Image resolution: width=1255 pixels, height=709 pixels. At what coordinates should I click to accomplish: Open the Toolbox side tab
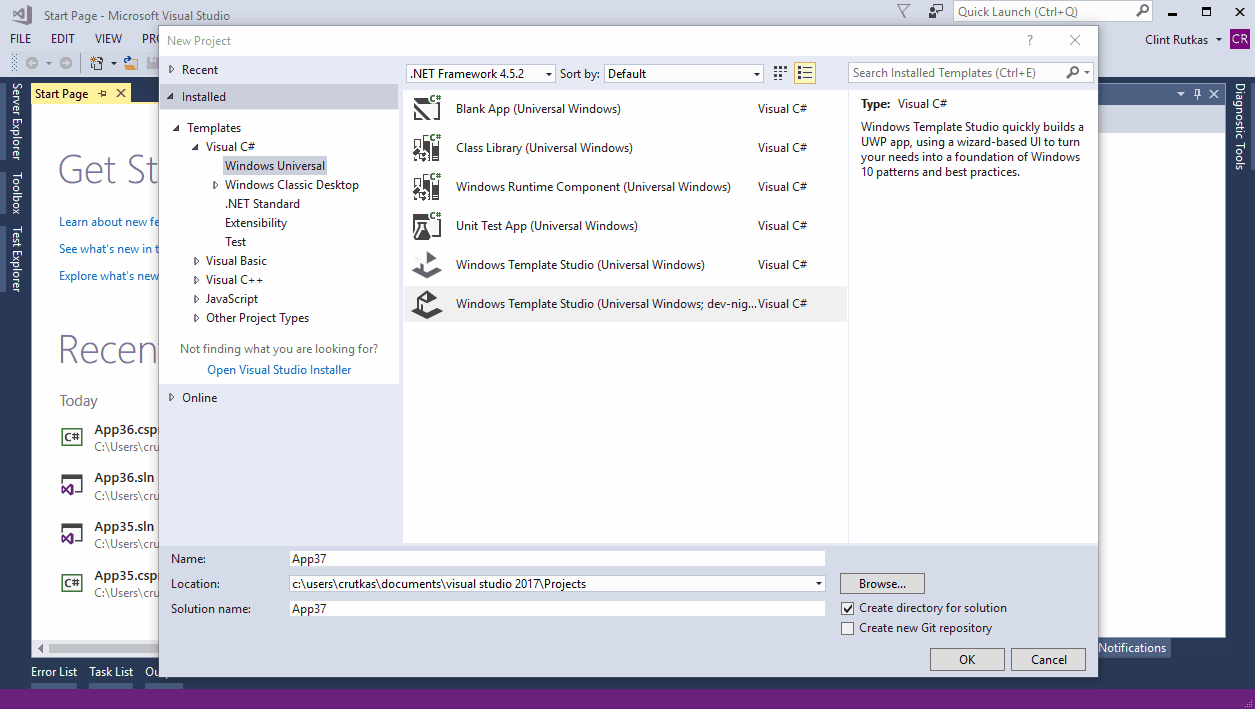(16, 194)
